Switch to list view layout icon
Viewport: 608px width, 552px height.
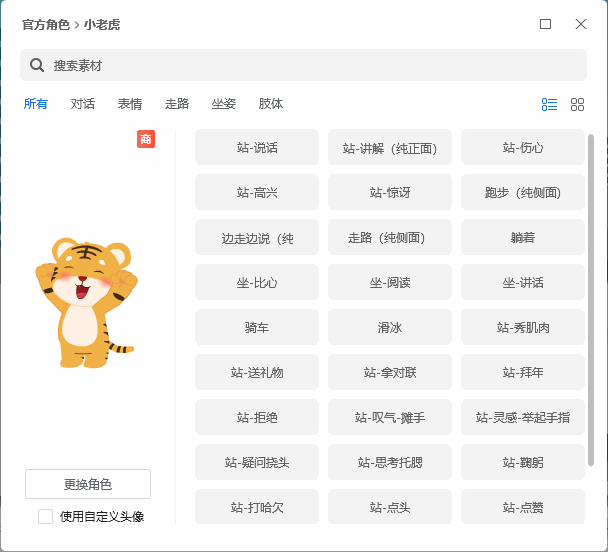pos(549,104)
